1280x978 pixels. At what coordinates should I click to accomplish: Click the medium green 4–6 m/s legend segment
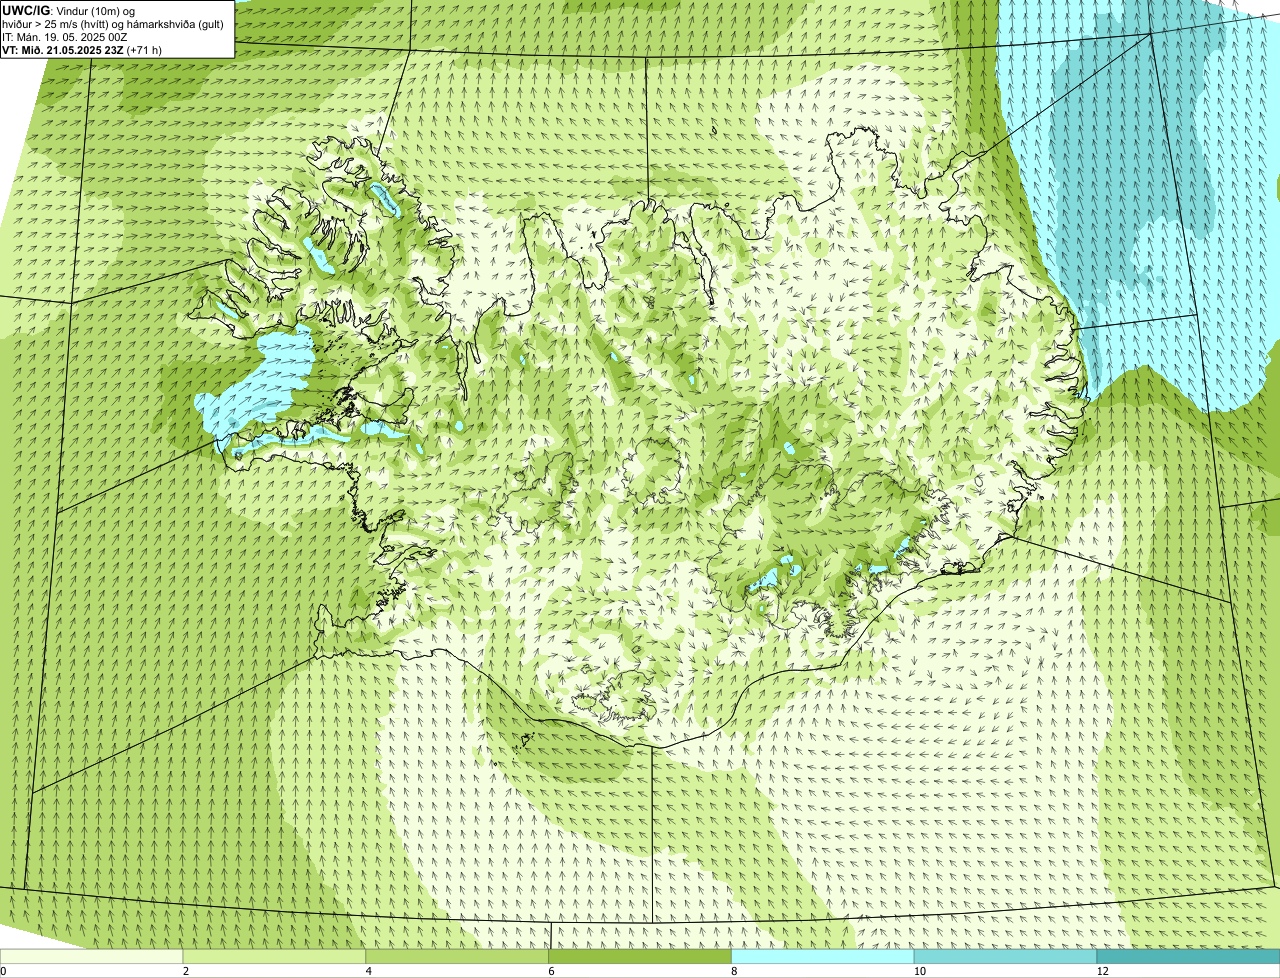click(458, 956)
